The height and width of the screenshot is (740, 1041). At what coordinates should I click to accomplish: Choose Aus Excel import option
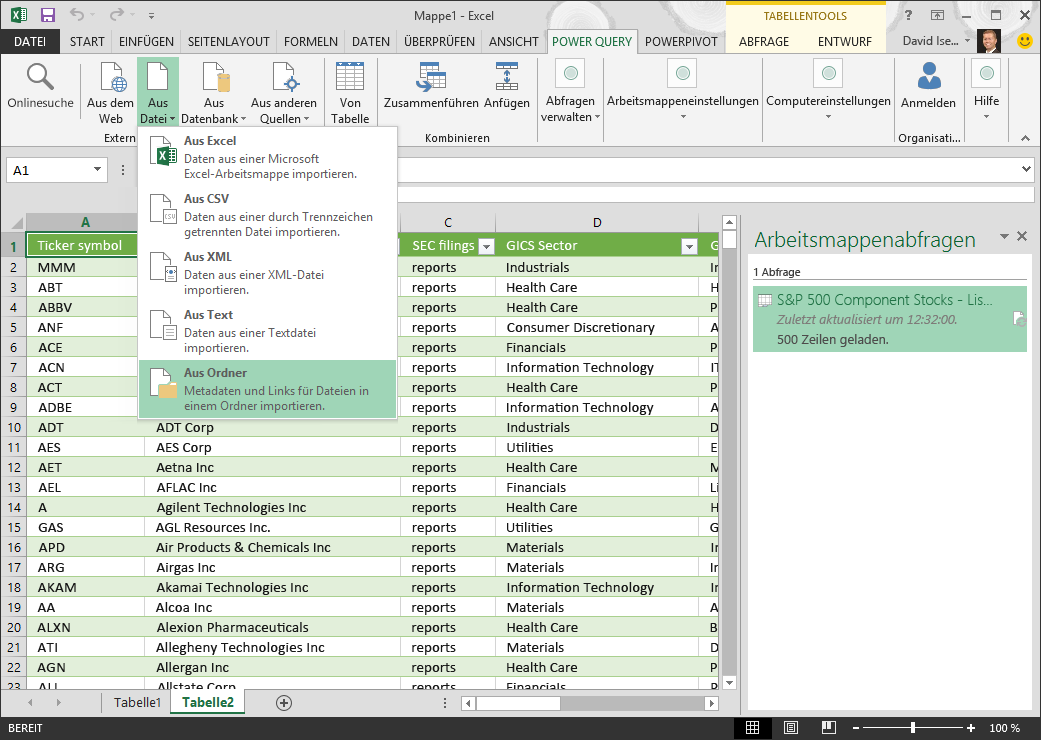pyautogui.click(x=268, y=157)
